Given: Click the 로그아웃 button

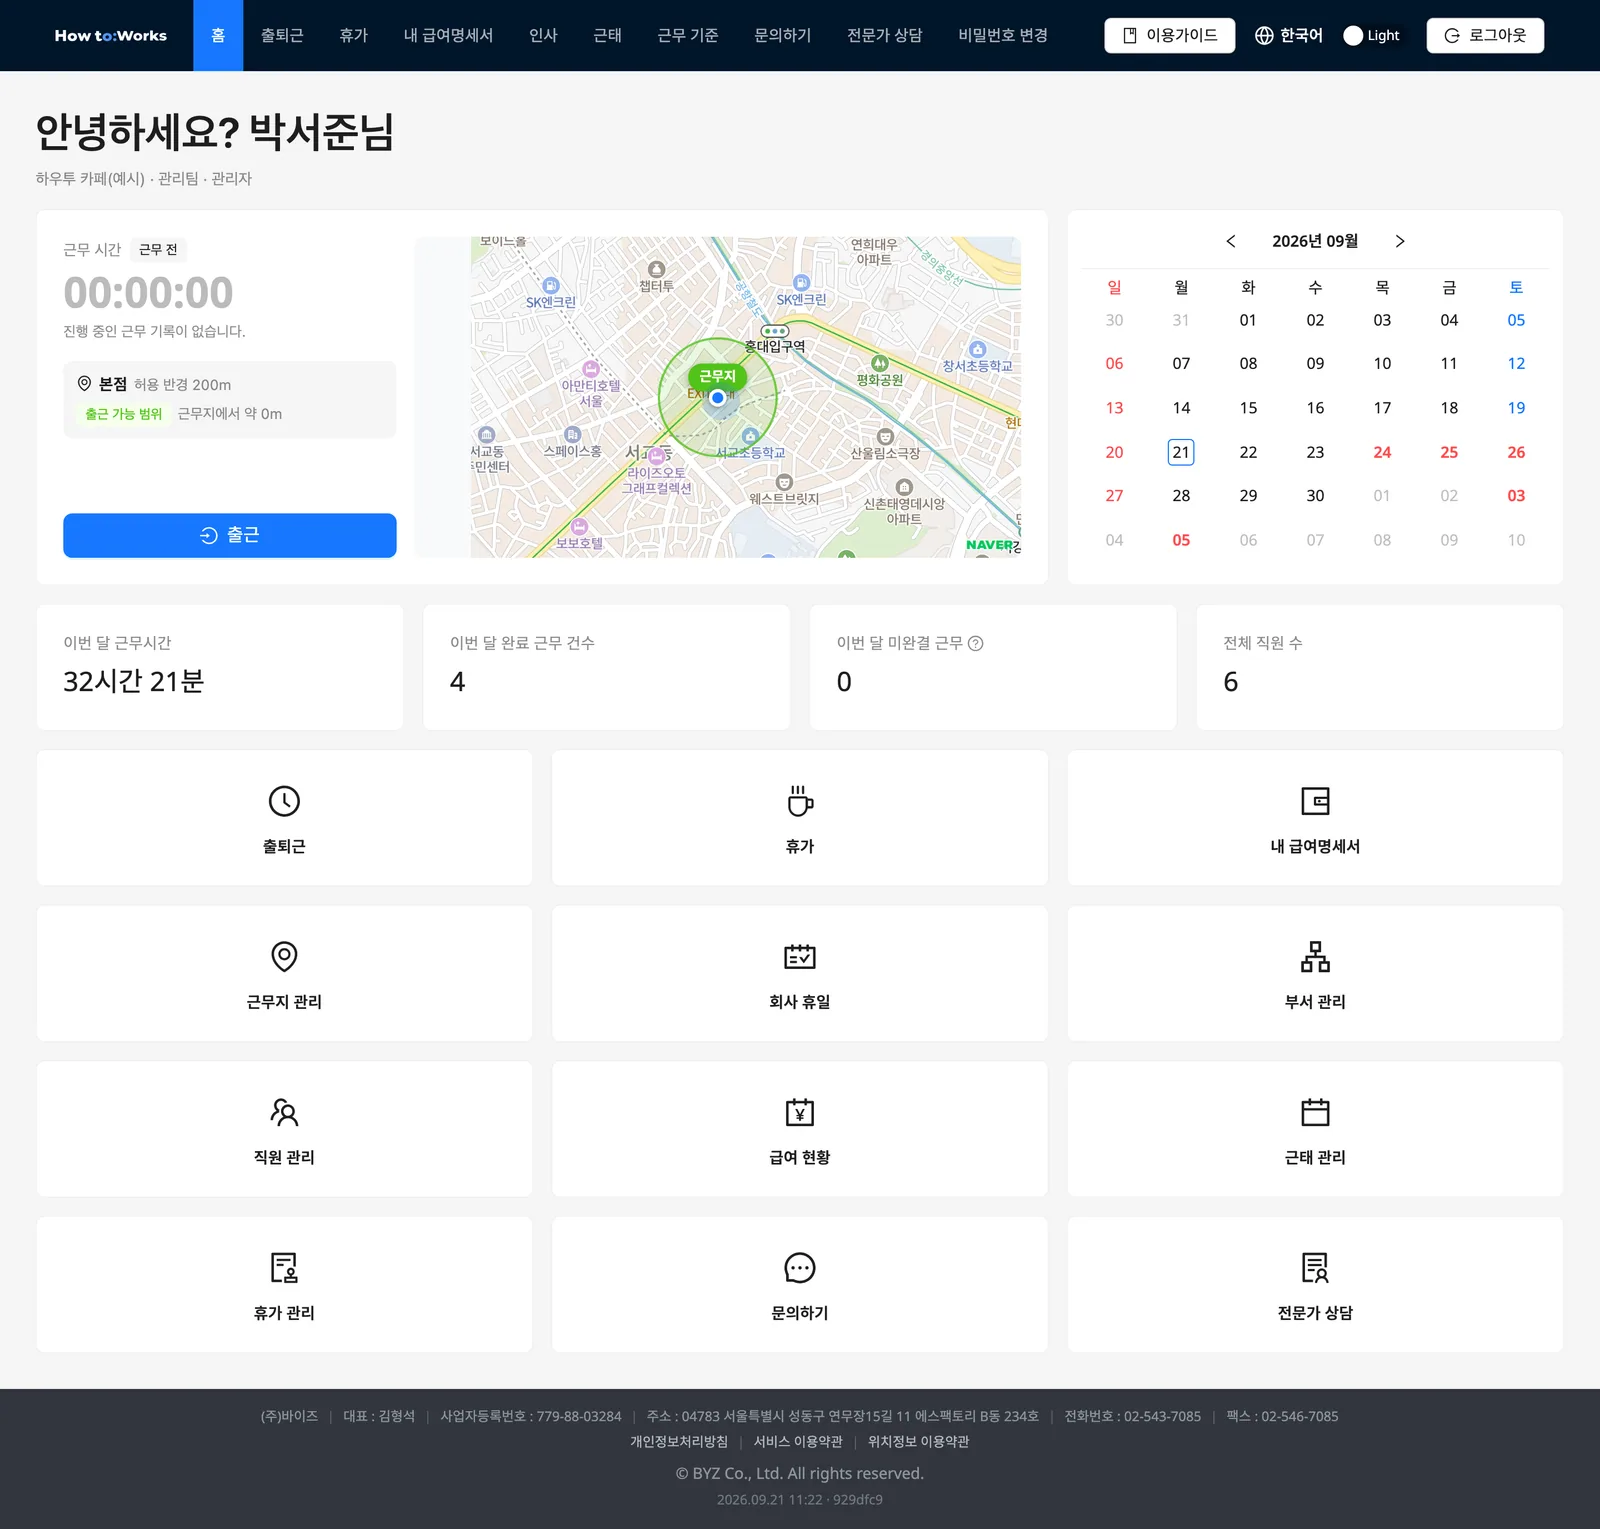Looking at the screenshot, I should point(1485,35).
